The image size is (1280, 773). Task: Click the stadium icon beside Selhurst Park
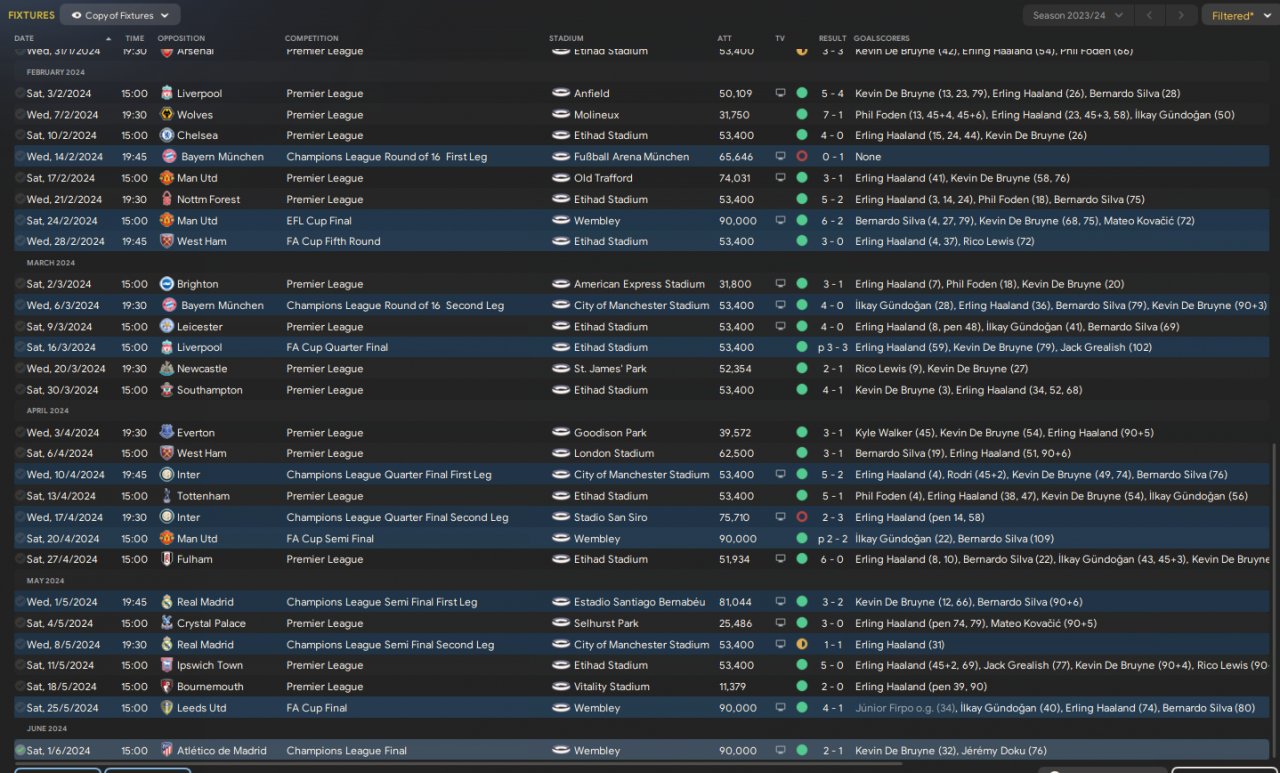[561, 623]
